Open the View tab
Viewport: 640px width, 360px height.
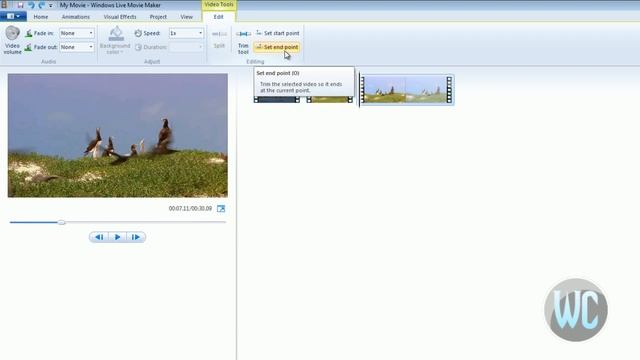(187, 17)
